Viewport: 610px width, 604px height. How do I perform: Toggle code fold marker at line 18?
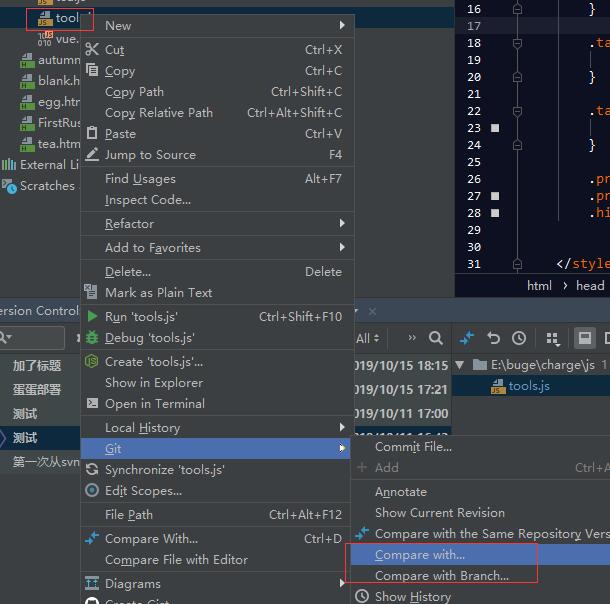click(517, 43)
